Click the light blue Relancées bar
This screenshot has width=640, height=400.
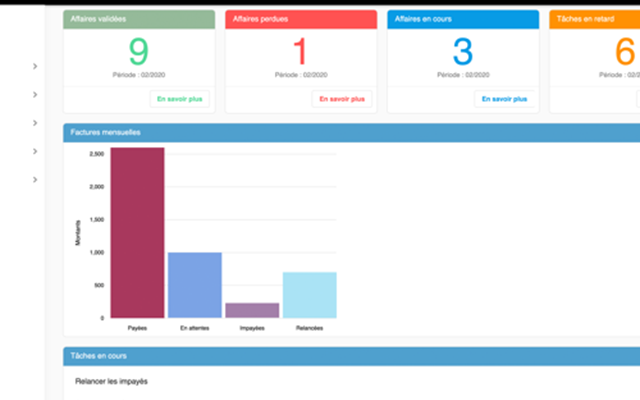[x=310, y=295]
